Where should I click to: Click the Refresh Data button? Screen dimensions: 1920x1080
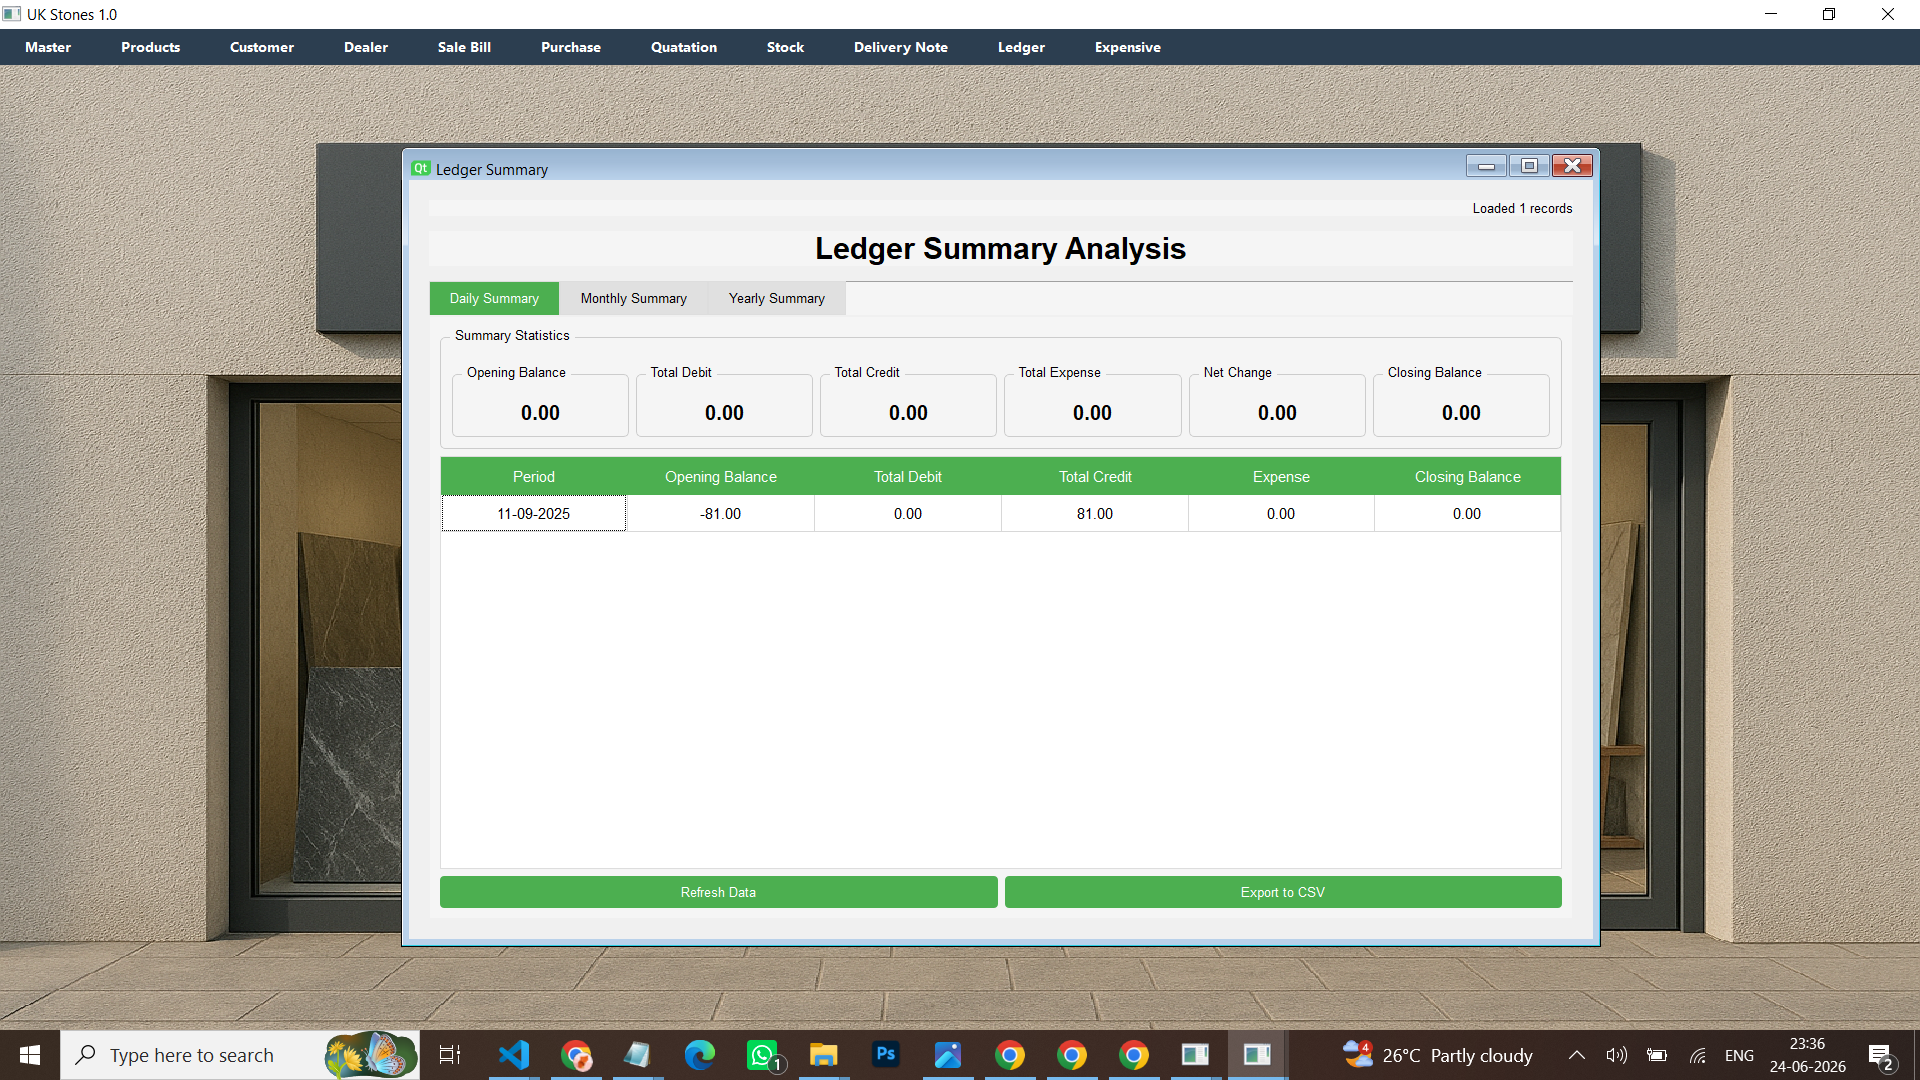pyautogui.click(x=719, y=892)
